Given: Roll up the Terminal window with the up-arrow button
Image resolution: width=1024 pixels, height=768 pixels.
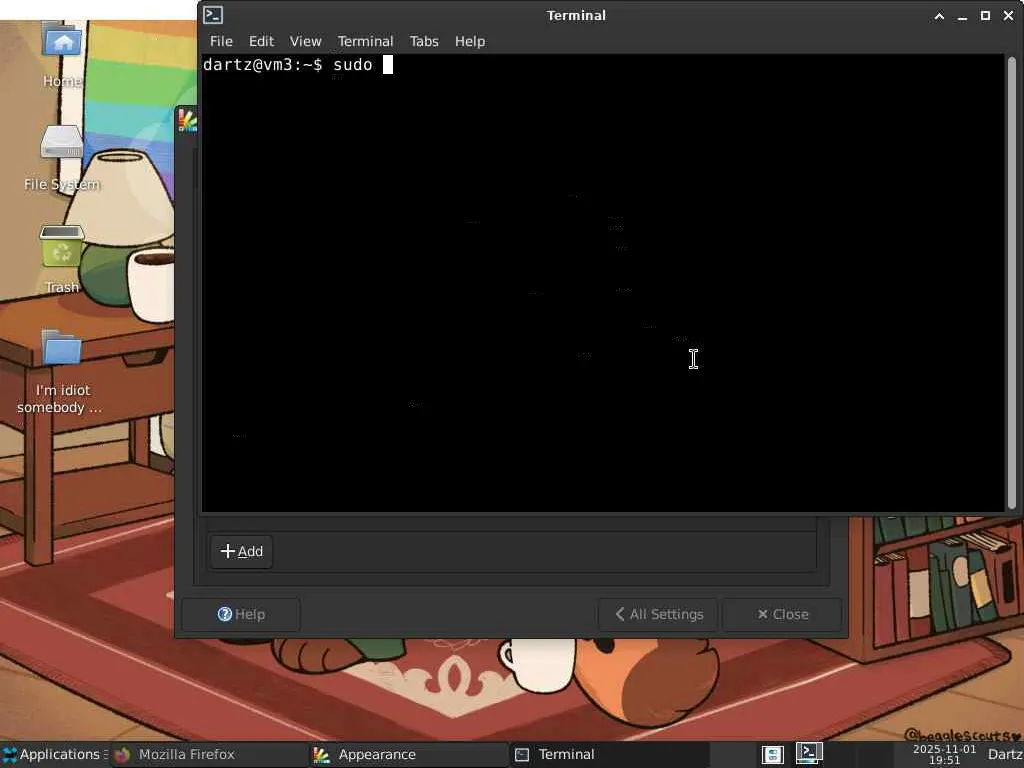Looking at the screenshot, I should [939, 16].
